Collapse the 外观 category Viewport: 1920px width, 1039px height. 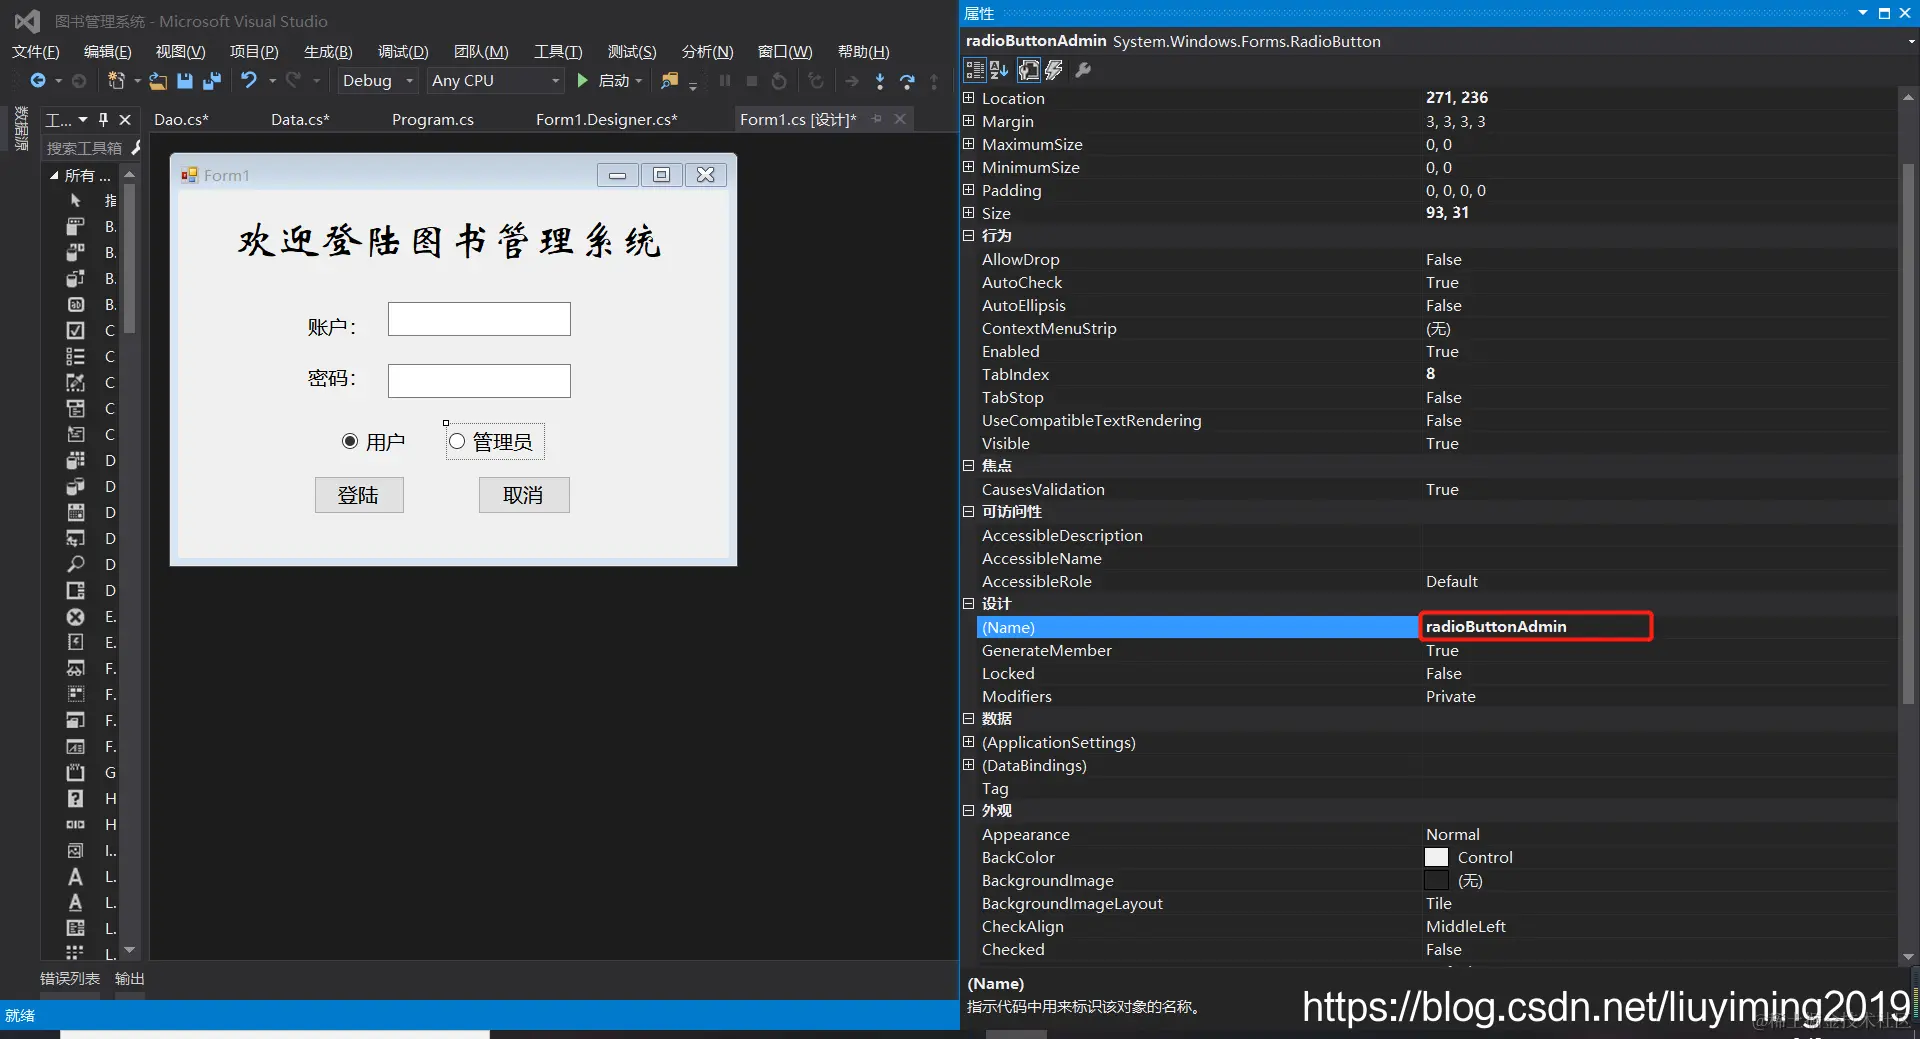[x=968, y=811]
